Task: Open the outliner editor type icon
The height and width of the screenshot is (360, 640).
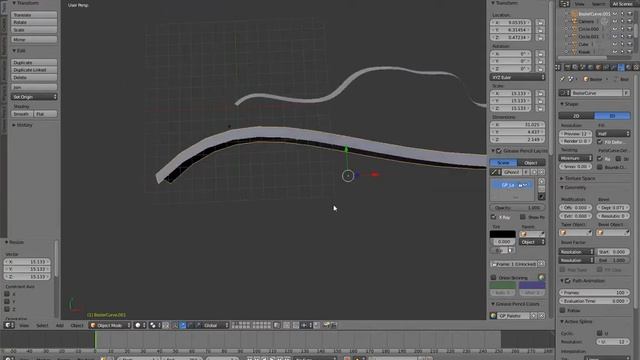Action: (x=564, y=4)
